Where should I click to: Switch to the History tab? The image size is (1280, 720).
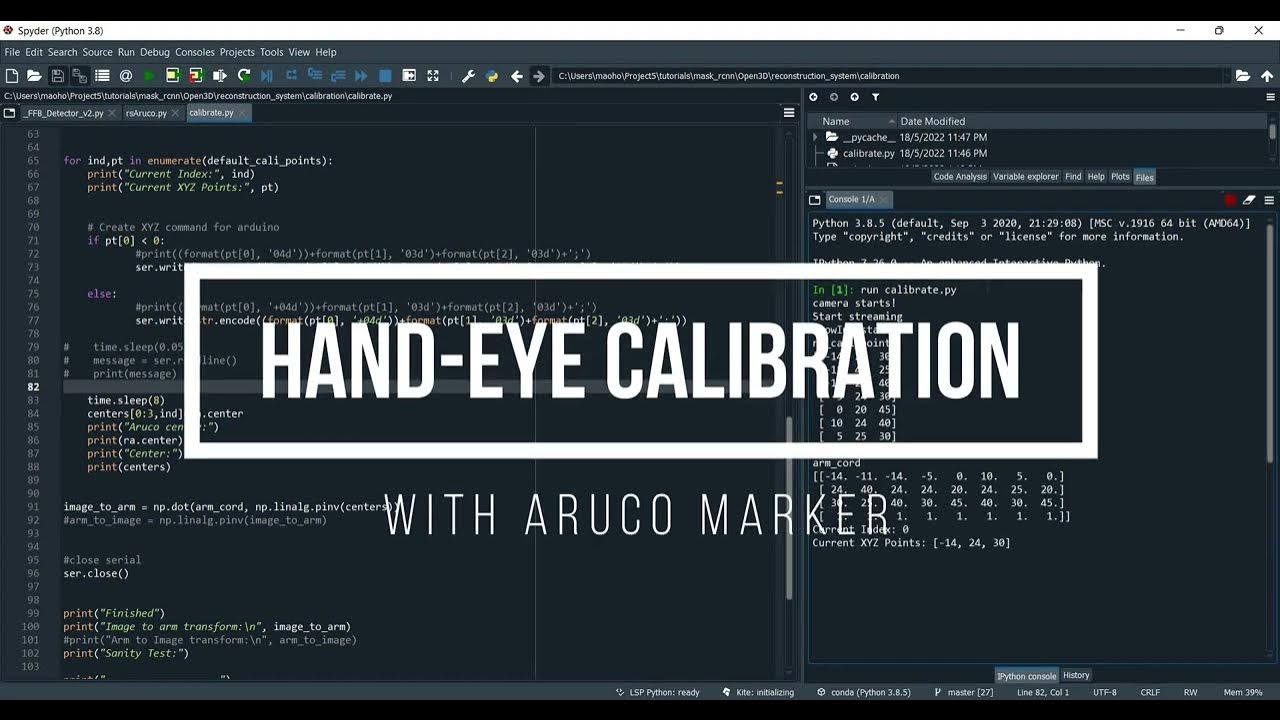[1076, 676]
